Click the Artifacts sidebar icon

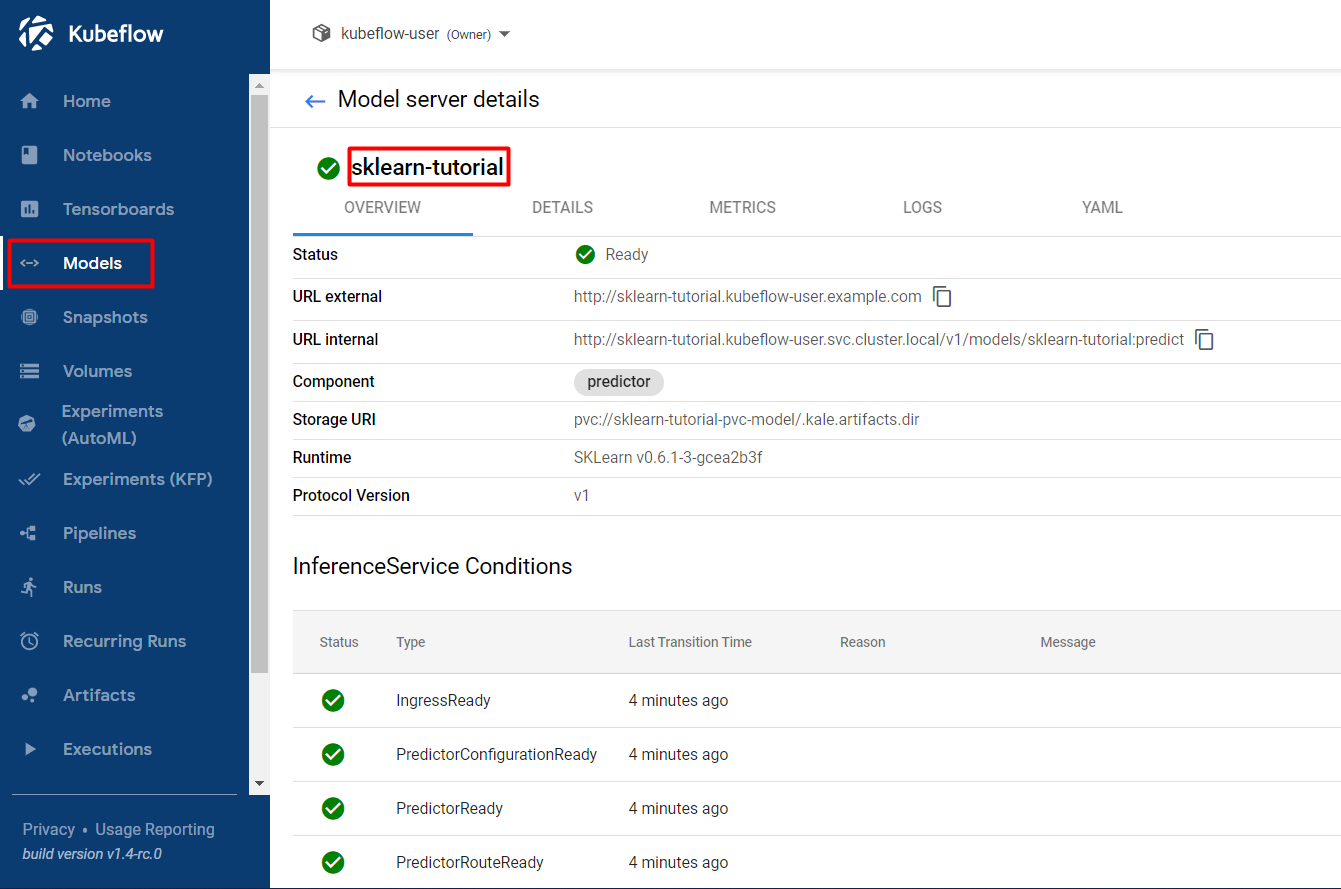pos(30,695)
